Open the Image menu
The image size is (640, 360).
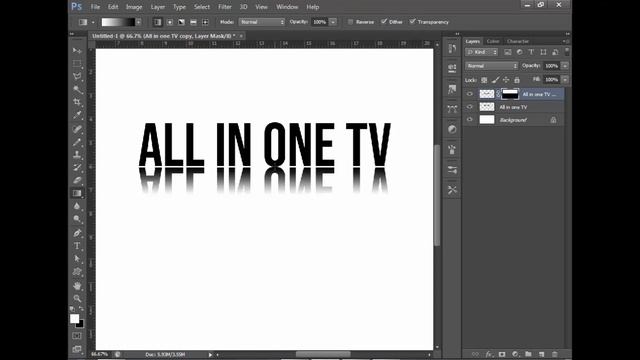(134, 7)
